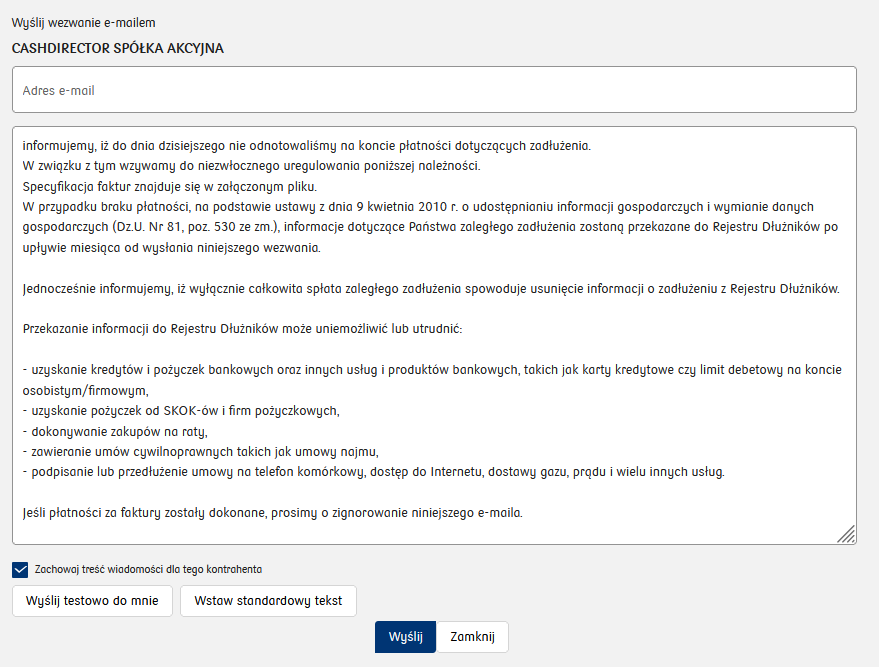The image size is (879, 667).
Task: Click the line 'uzyskanie pożyczek od SKOK-ów'
Action: click(181, 411)
